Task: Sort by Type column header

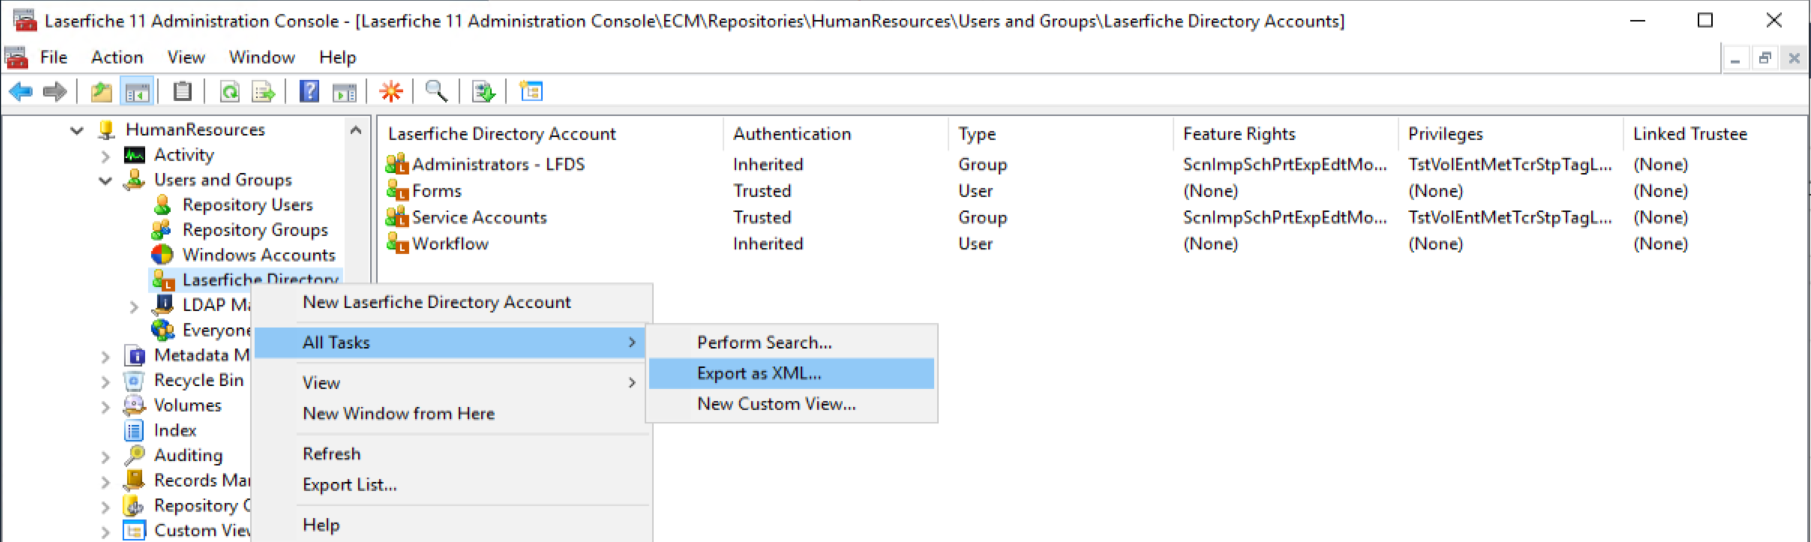Action: pyautogui.click(x=1060, y=133)
